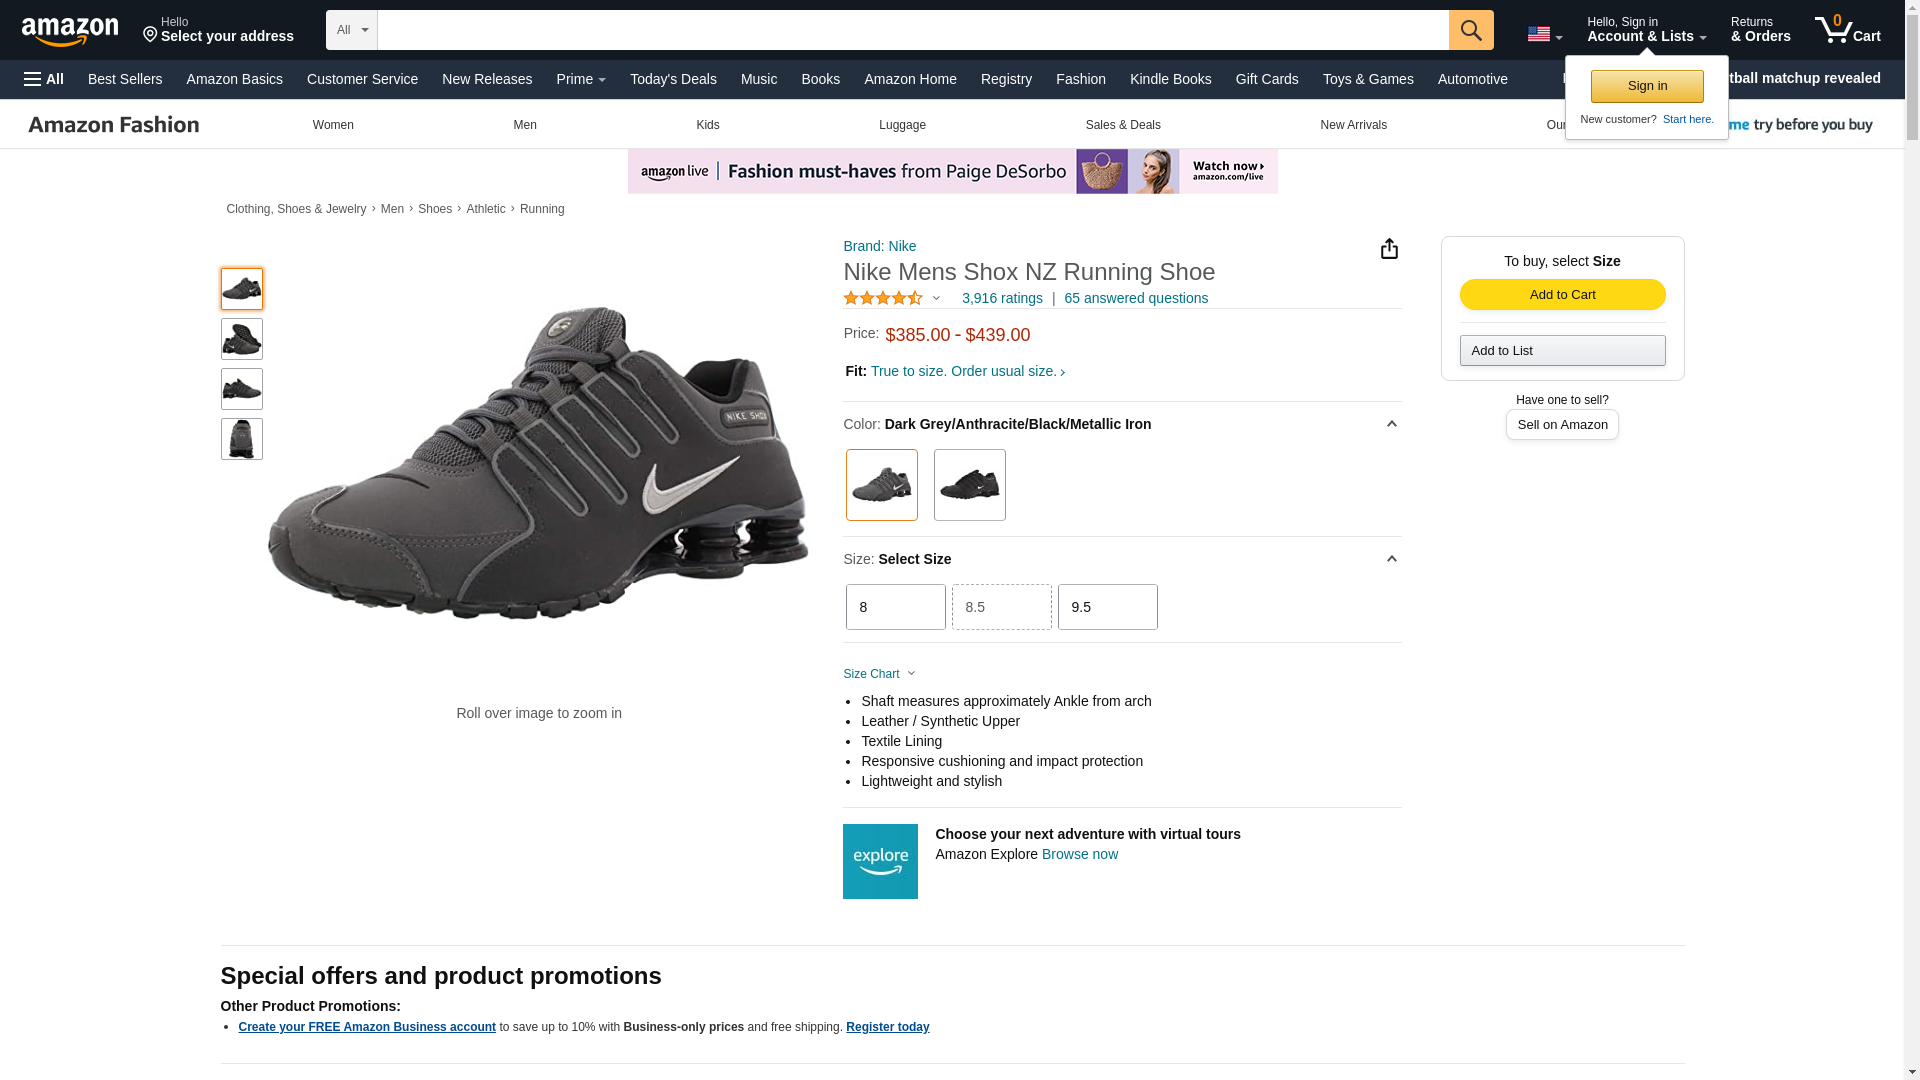Click the Amazon logo
The width and height of the screenshot is (1920, 1080).
pyautogui.click(x=70, y=31)
